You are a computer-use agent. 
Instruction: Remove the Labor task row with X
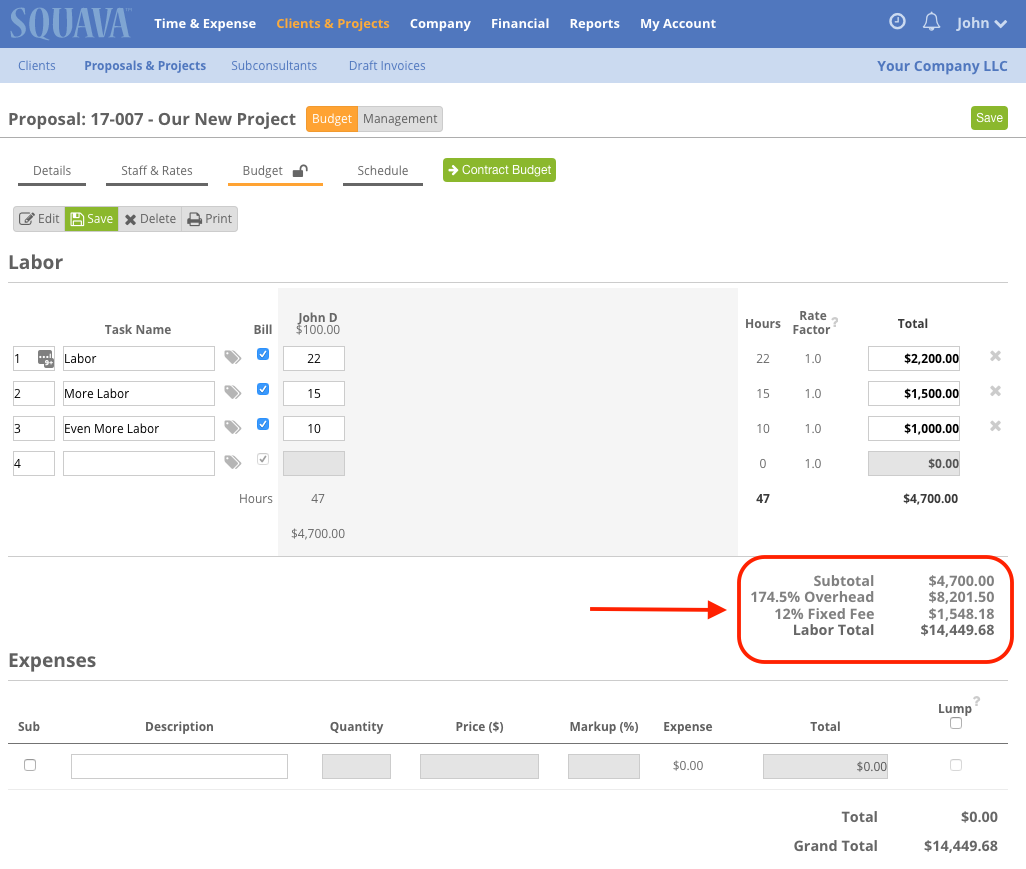(x=995, y=356)
